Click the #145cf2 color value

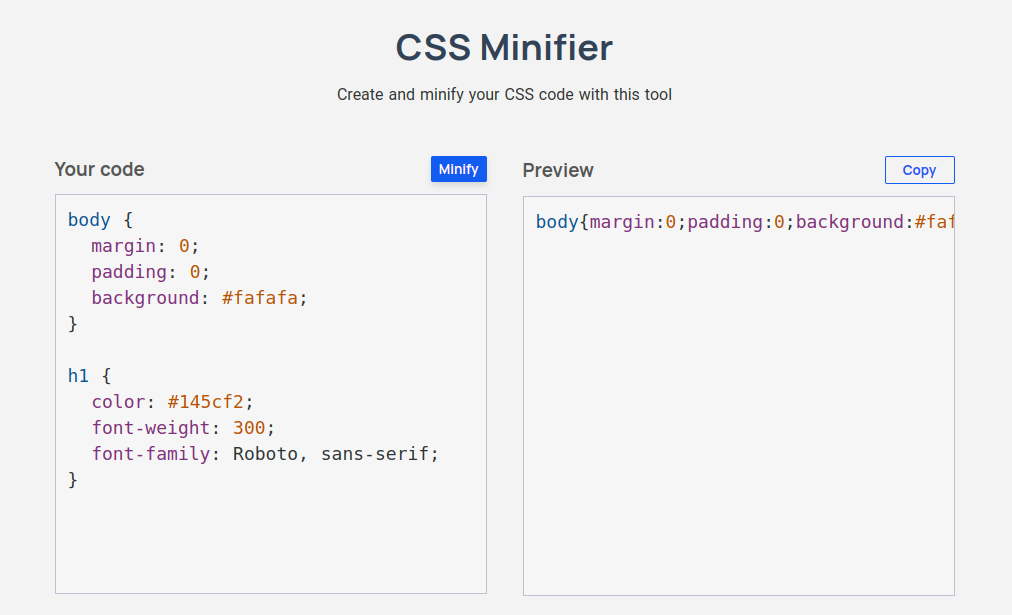[x=206, y=402]
